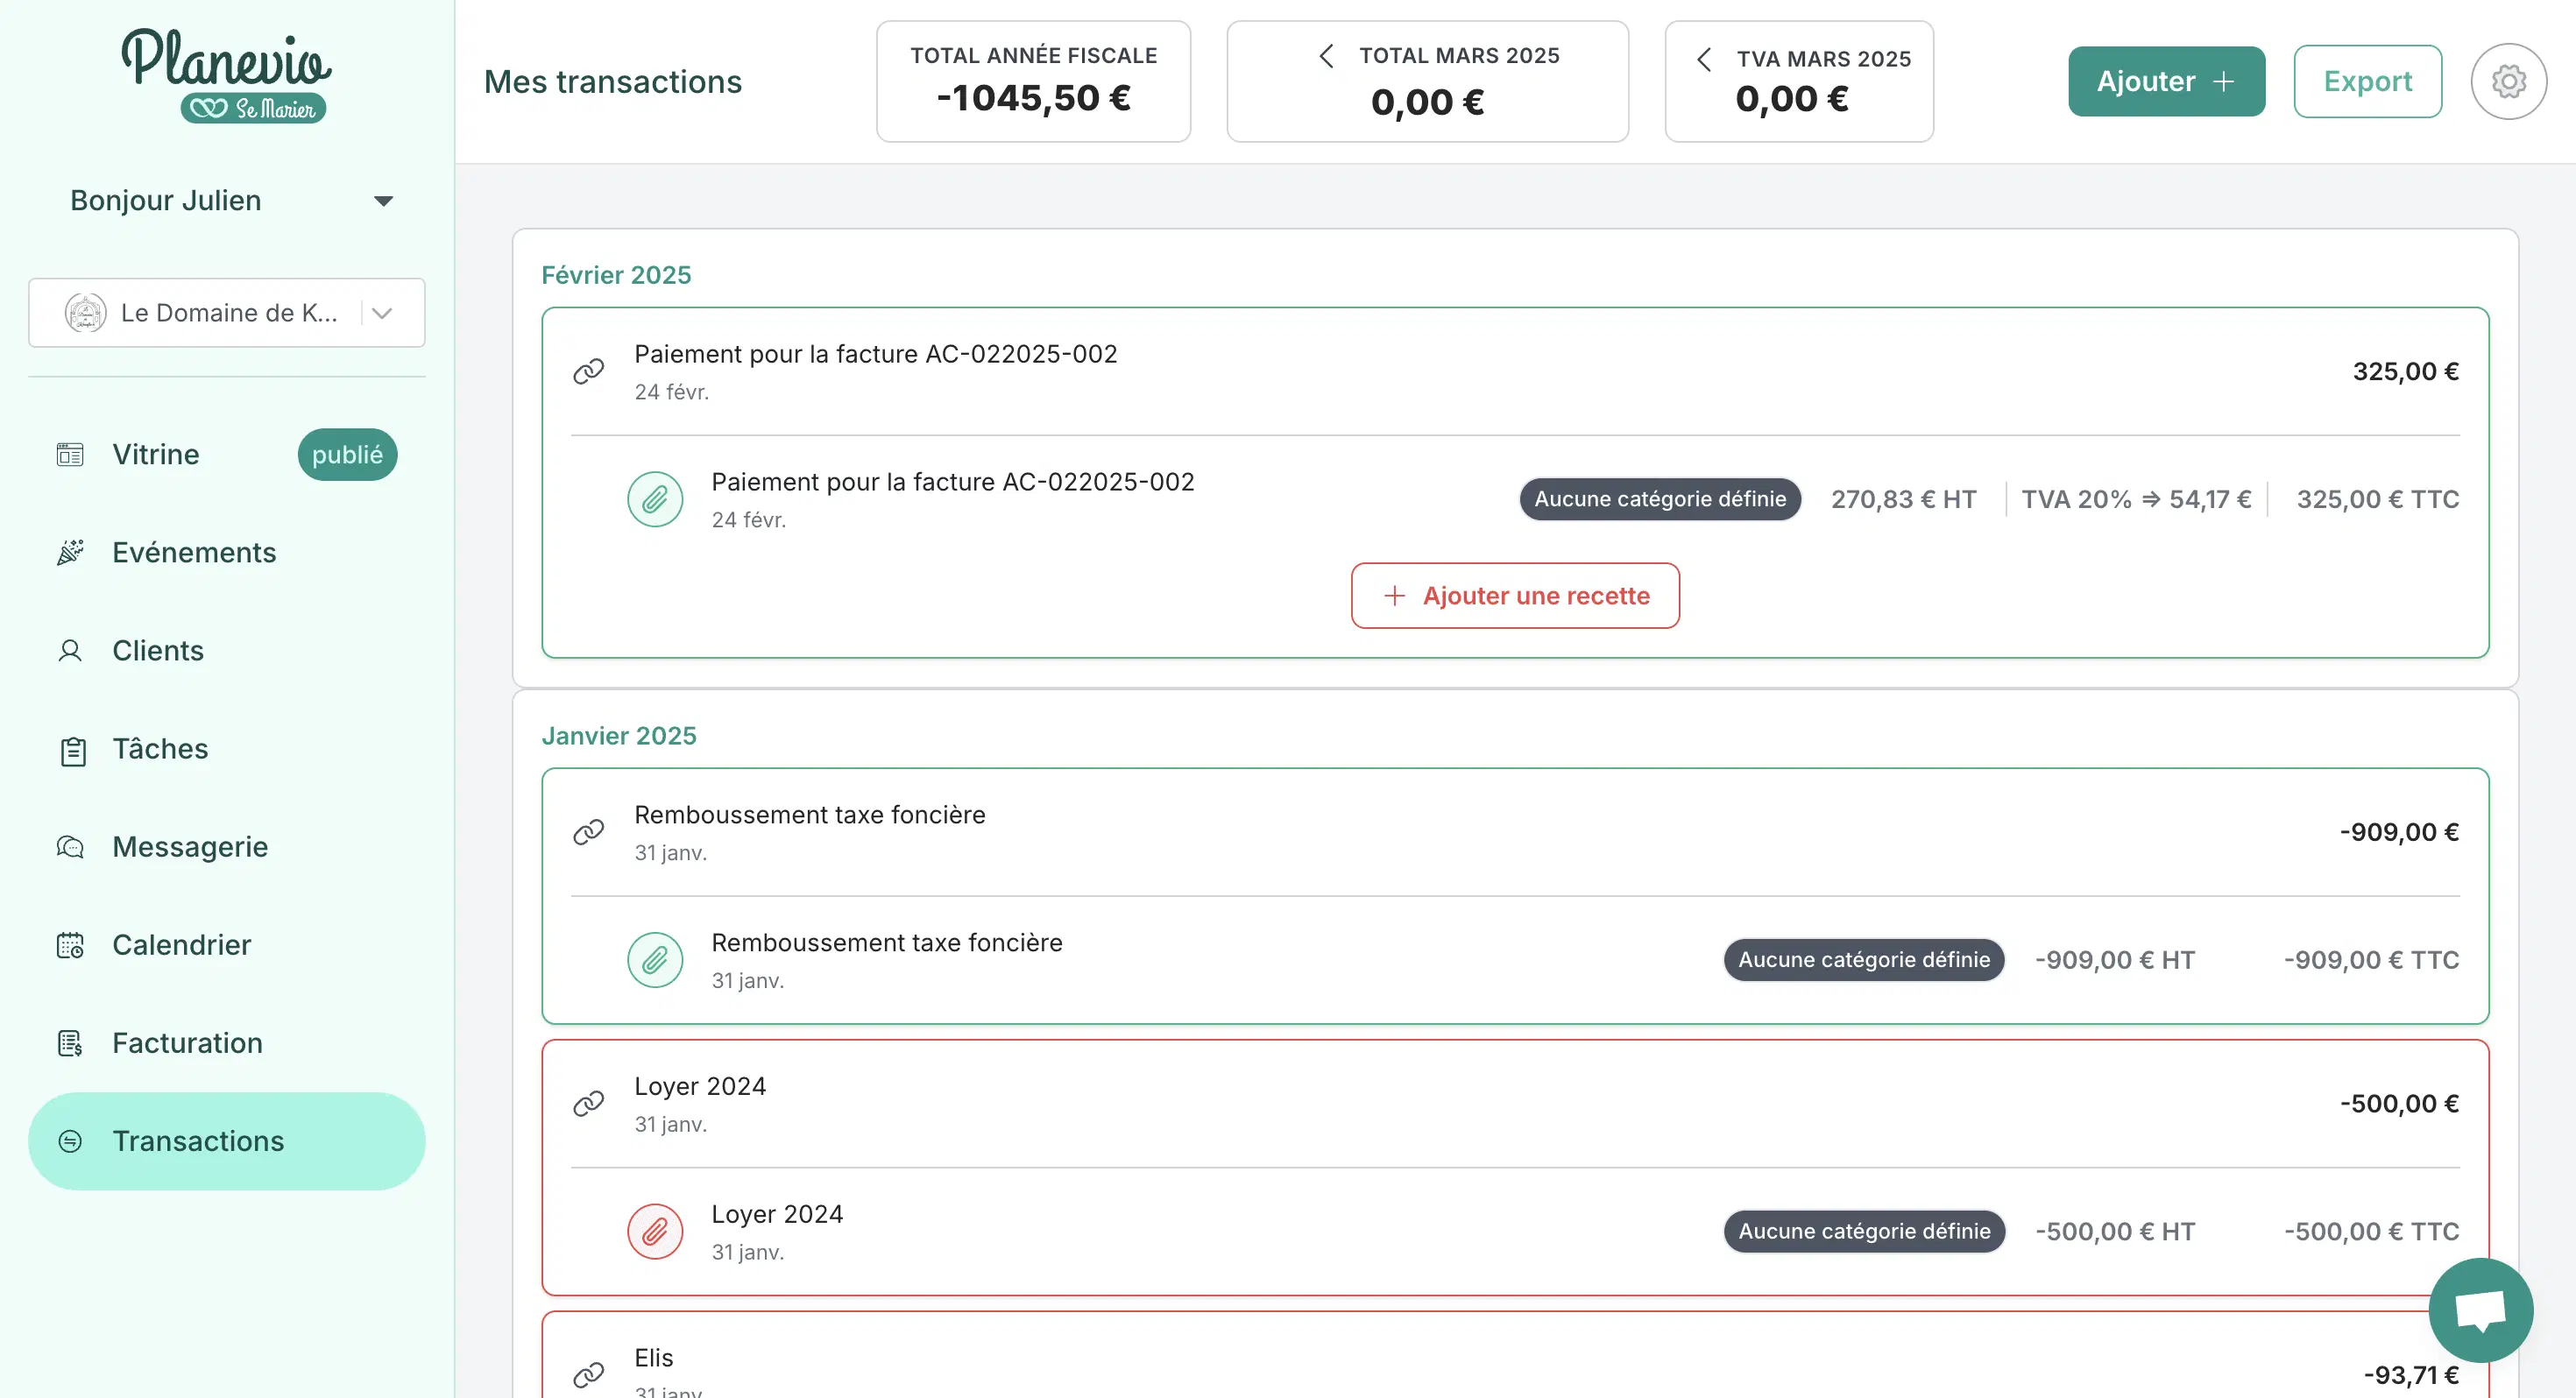The width and height of the screenshot is (2576, 1398).
Task: Click Ajouter une recette button
Action: pyautogui.click(x=1515, y=596)
